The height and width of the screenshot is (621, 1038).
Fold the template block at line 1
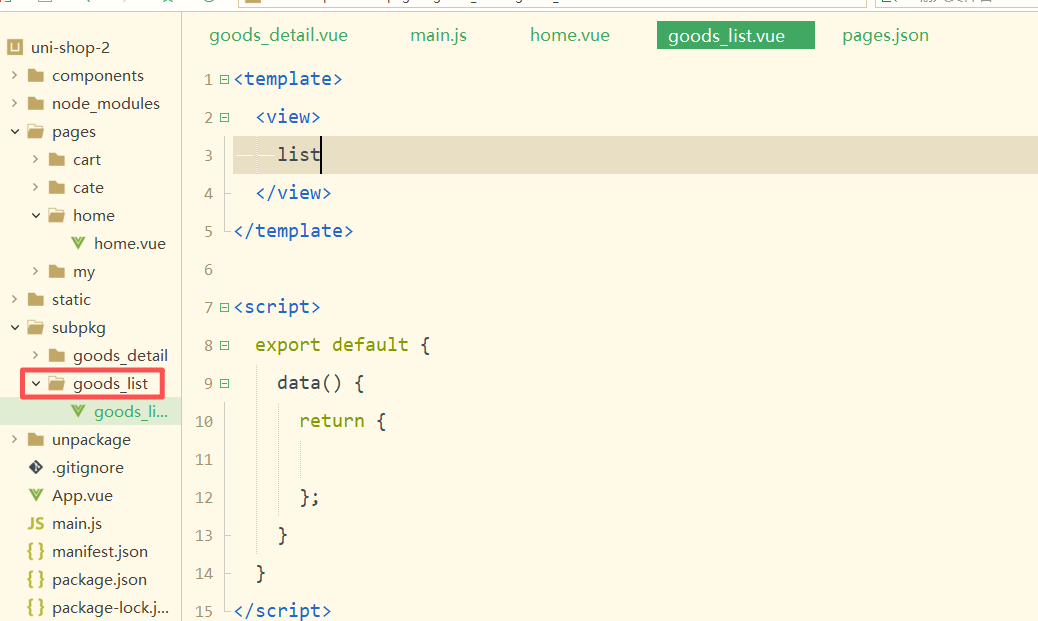(x=224, y=79)
